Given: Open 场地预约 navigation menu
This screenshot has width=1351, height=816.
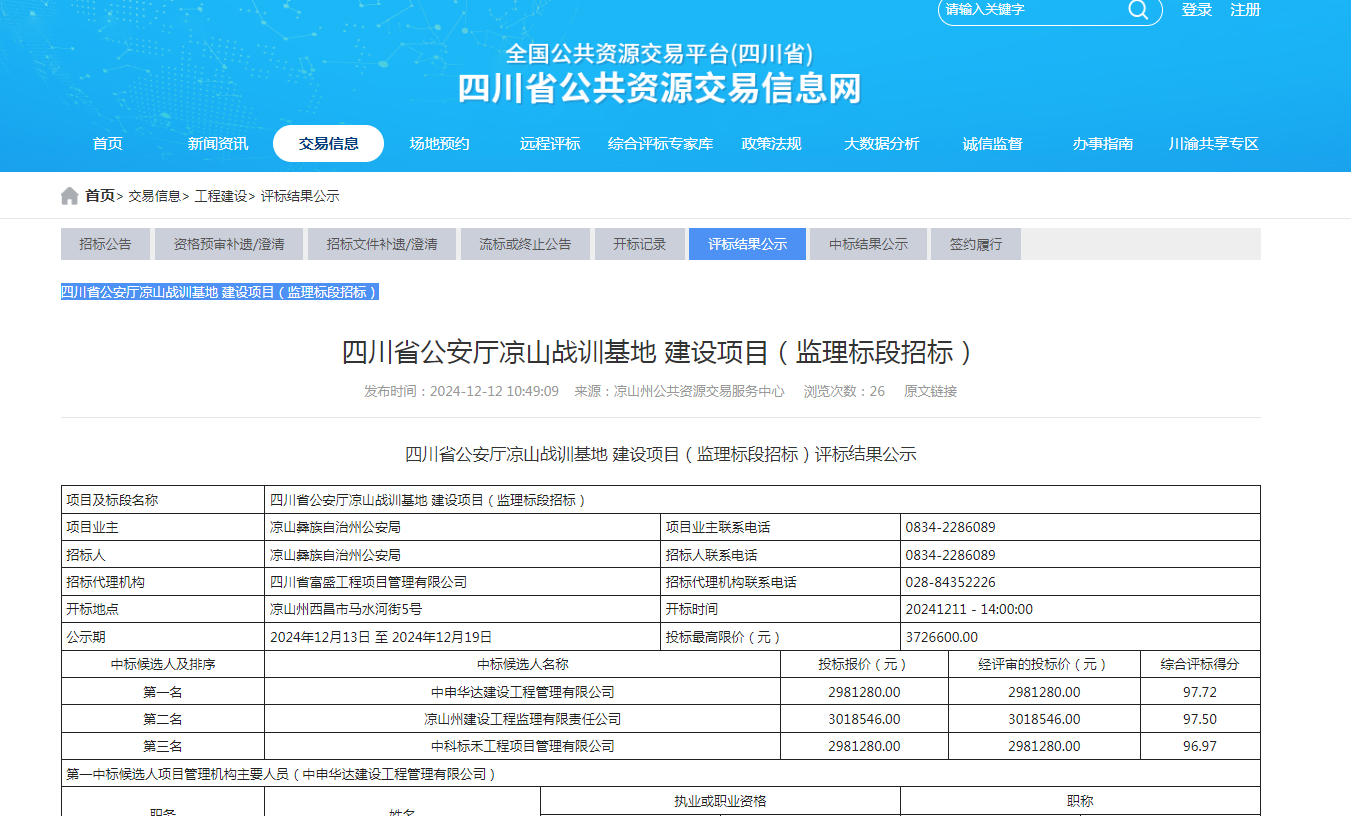Looking at the screenshot, I should 439,144.
